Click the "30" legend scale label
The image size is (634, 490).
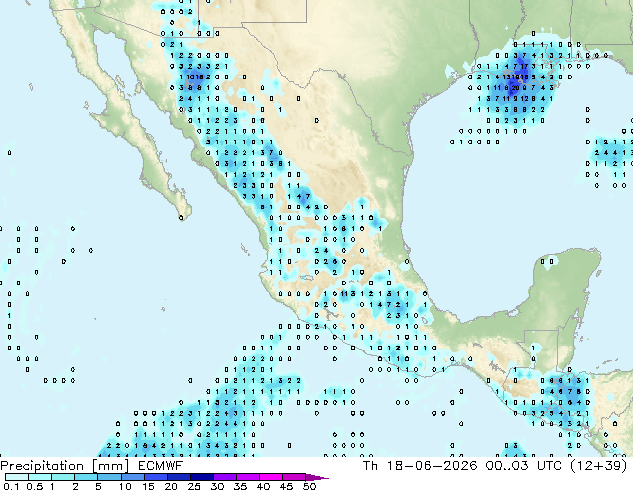click(x=217, y=486)
